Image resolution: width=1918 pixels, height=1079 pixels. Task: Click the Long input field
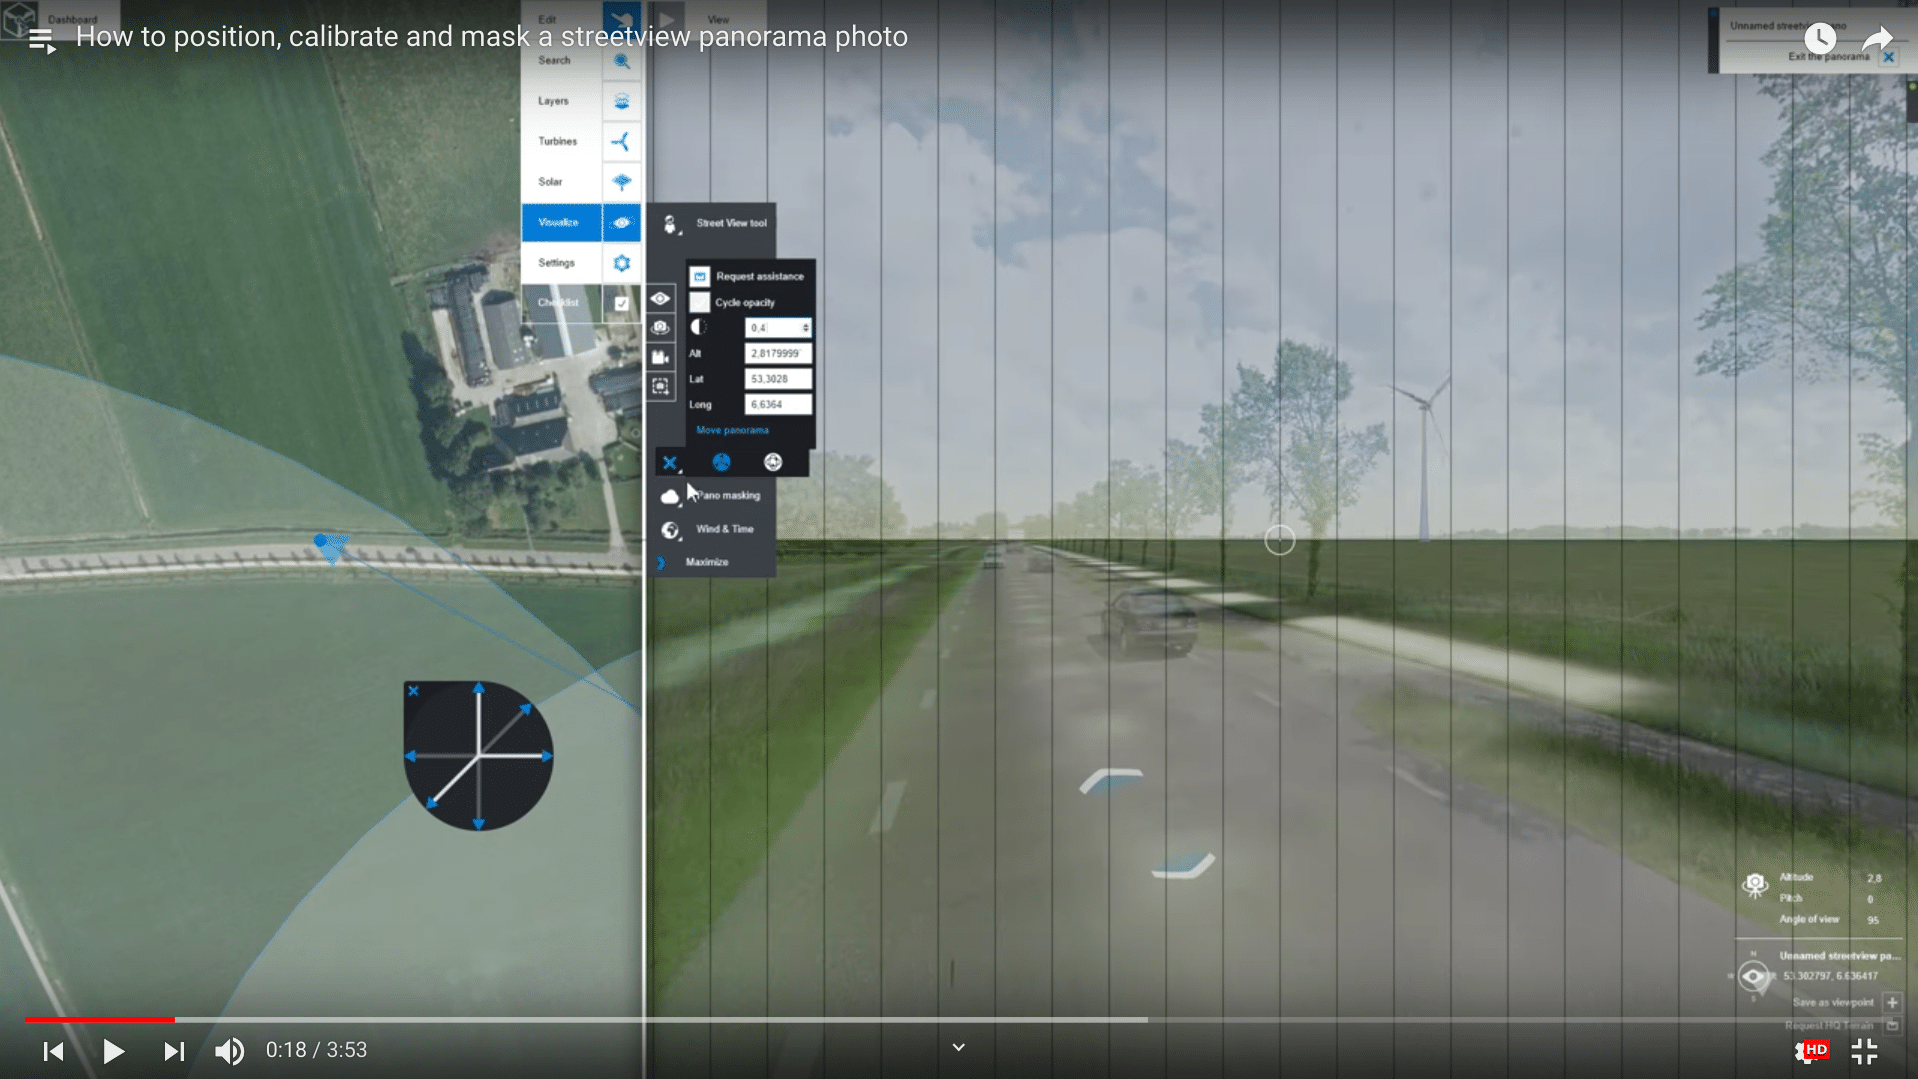778,404
